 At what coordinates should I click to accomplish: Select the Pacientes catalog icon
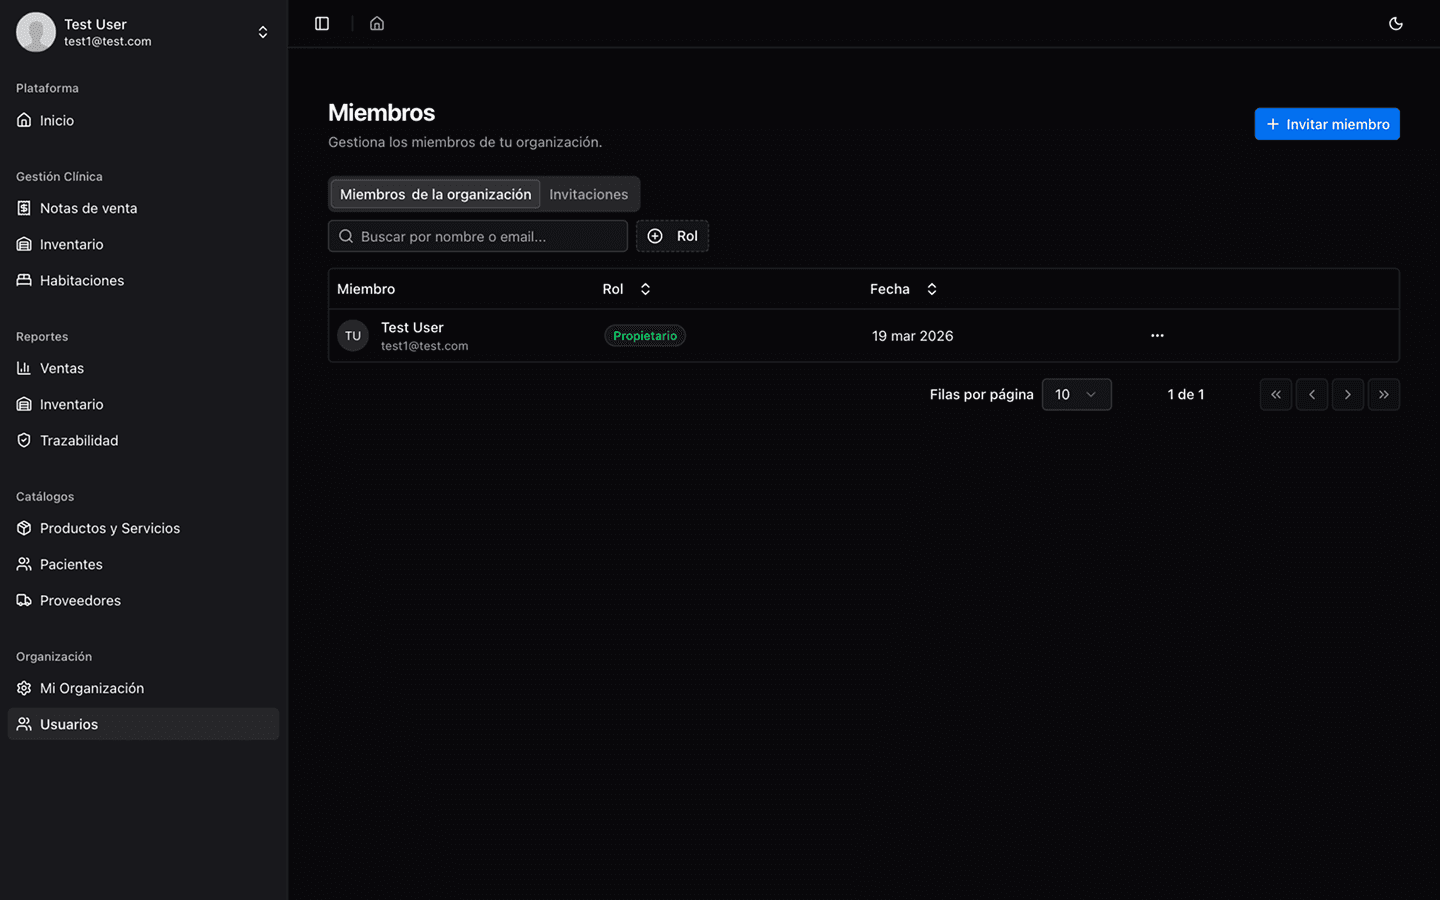[x=23, y=564]
